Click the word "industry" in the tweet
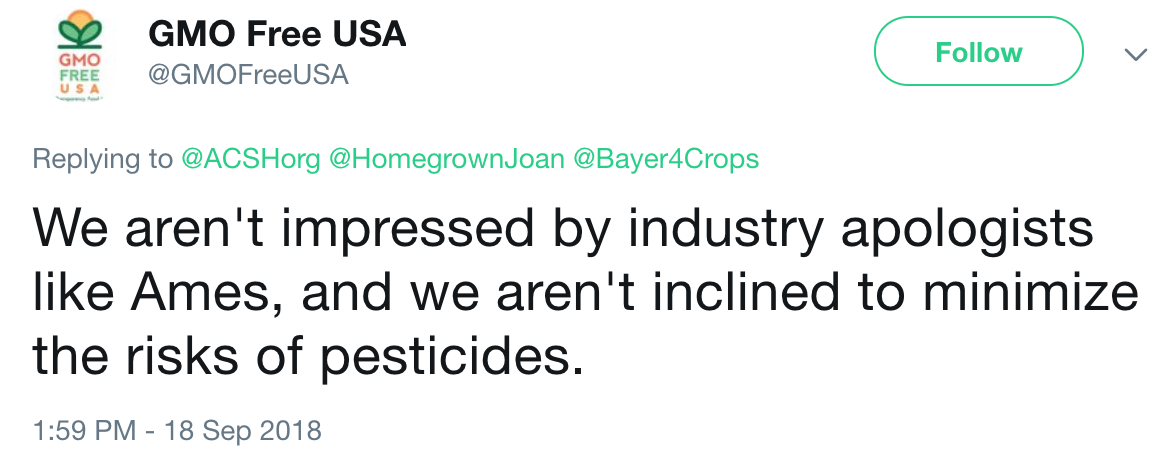1173x468 pixels. [715, 231]
